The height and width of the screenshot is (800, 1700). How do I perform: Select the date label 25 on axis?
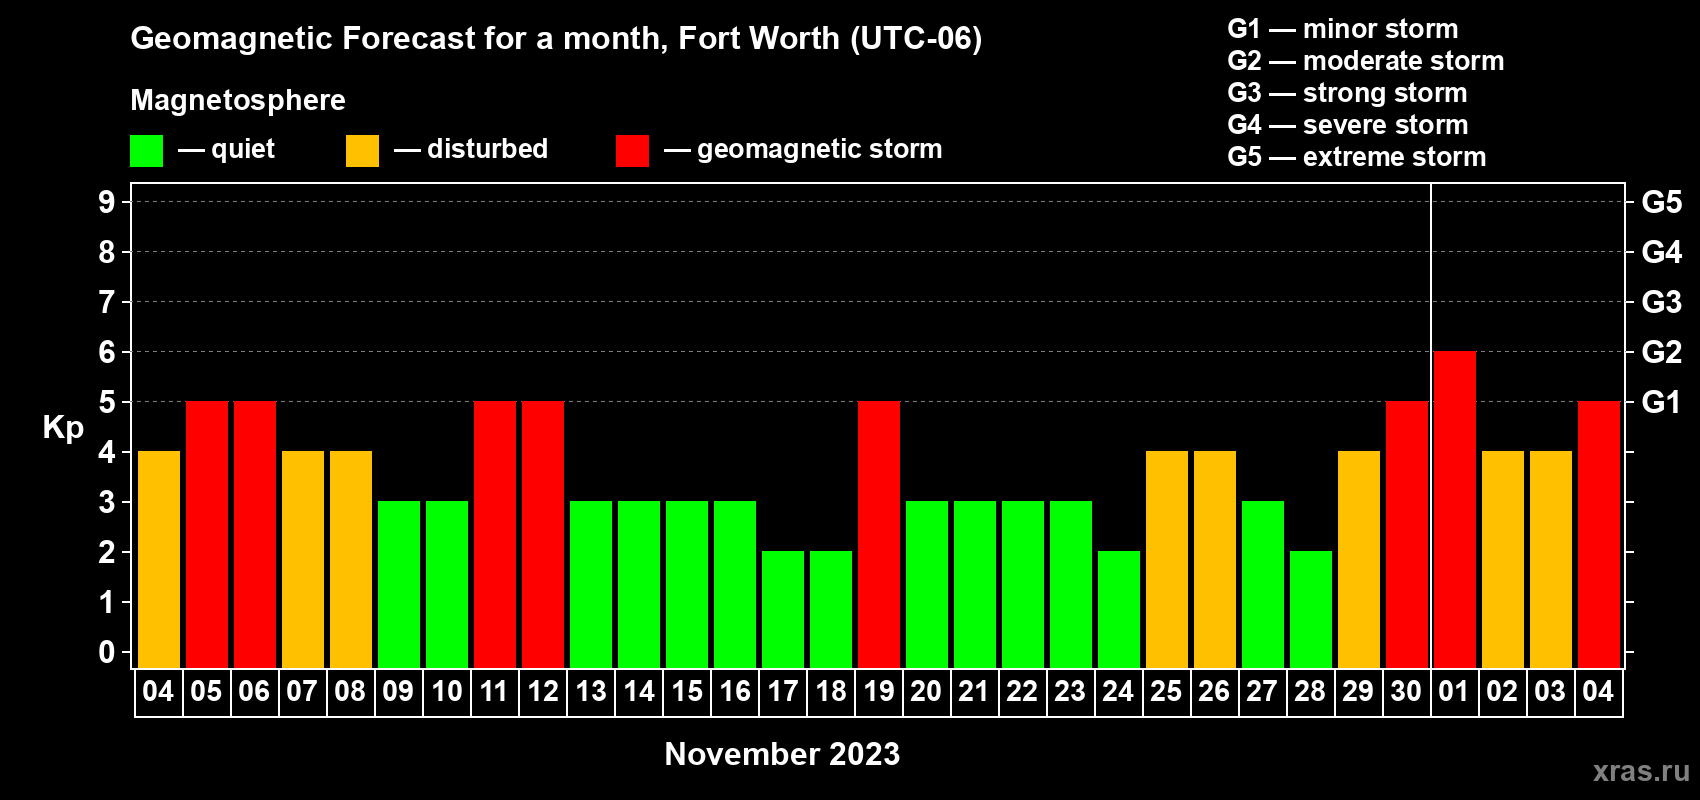click(x=1166, y=692)
